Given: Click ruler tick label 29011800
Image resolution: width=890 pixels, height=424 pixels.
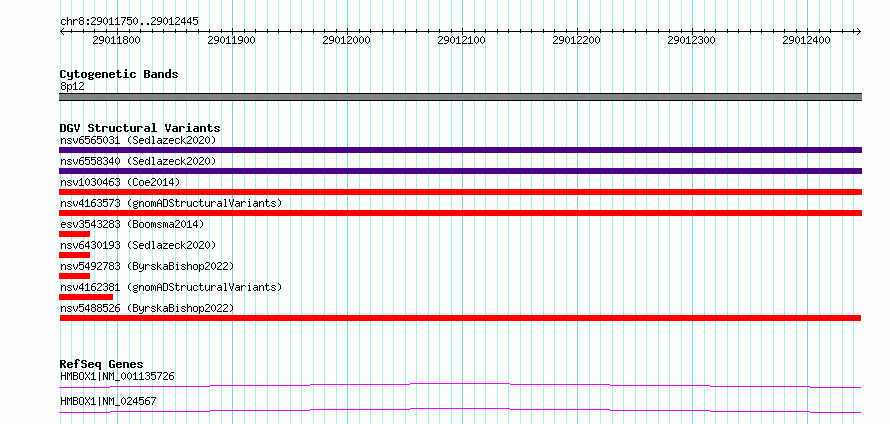Looking at the screenshot, I should coord(116,40).
